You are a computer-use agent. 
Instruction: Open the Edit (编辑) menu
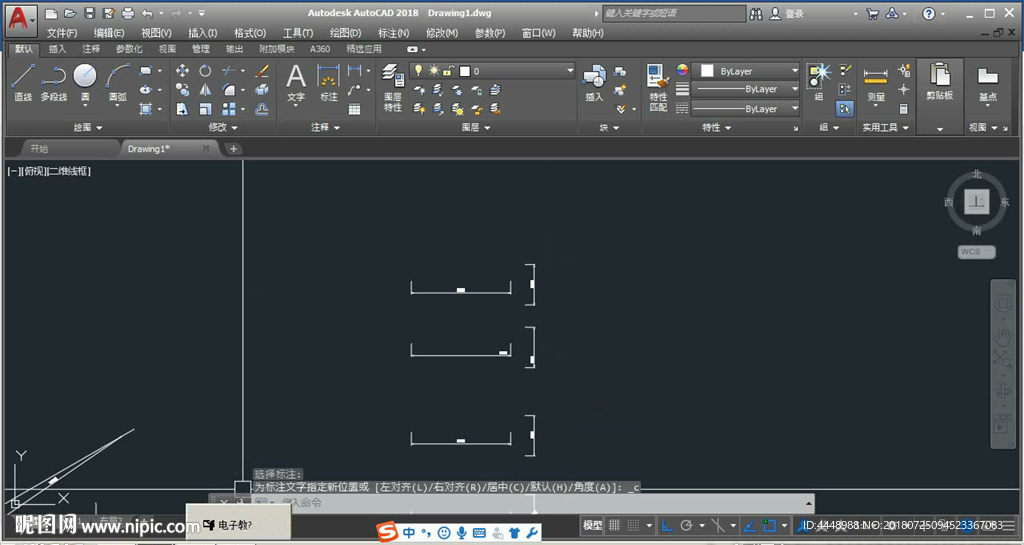tap(108, 33)
